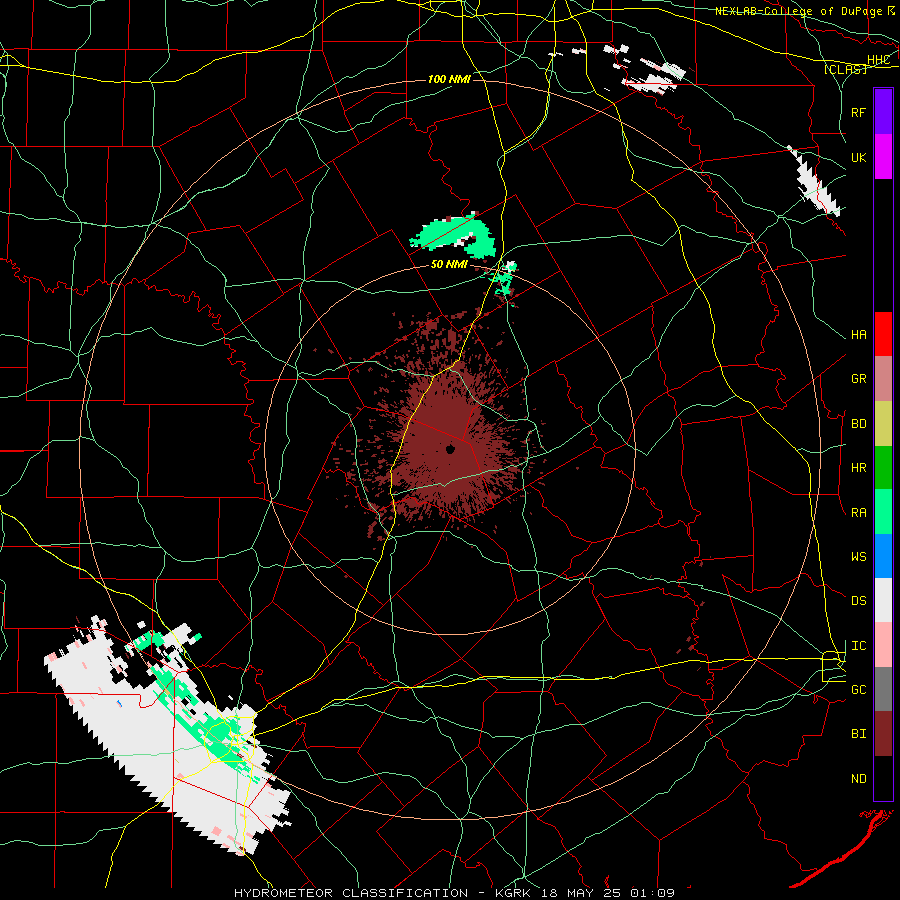The width and height of the screenshot is (900, 900).
Task: Click the blue WS legend swatch
Action: point(883,556)
